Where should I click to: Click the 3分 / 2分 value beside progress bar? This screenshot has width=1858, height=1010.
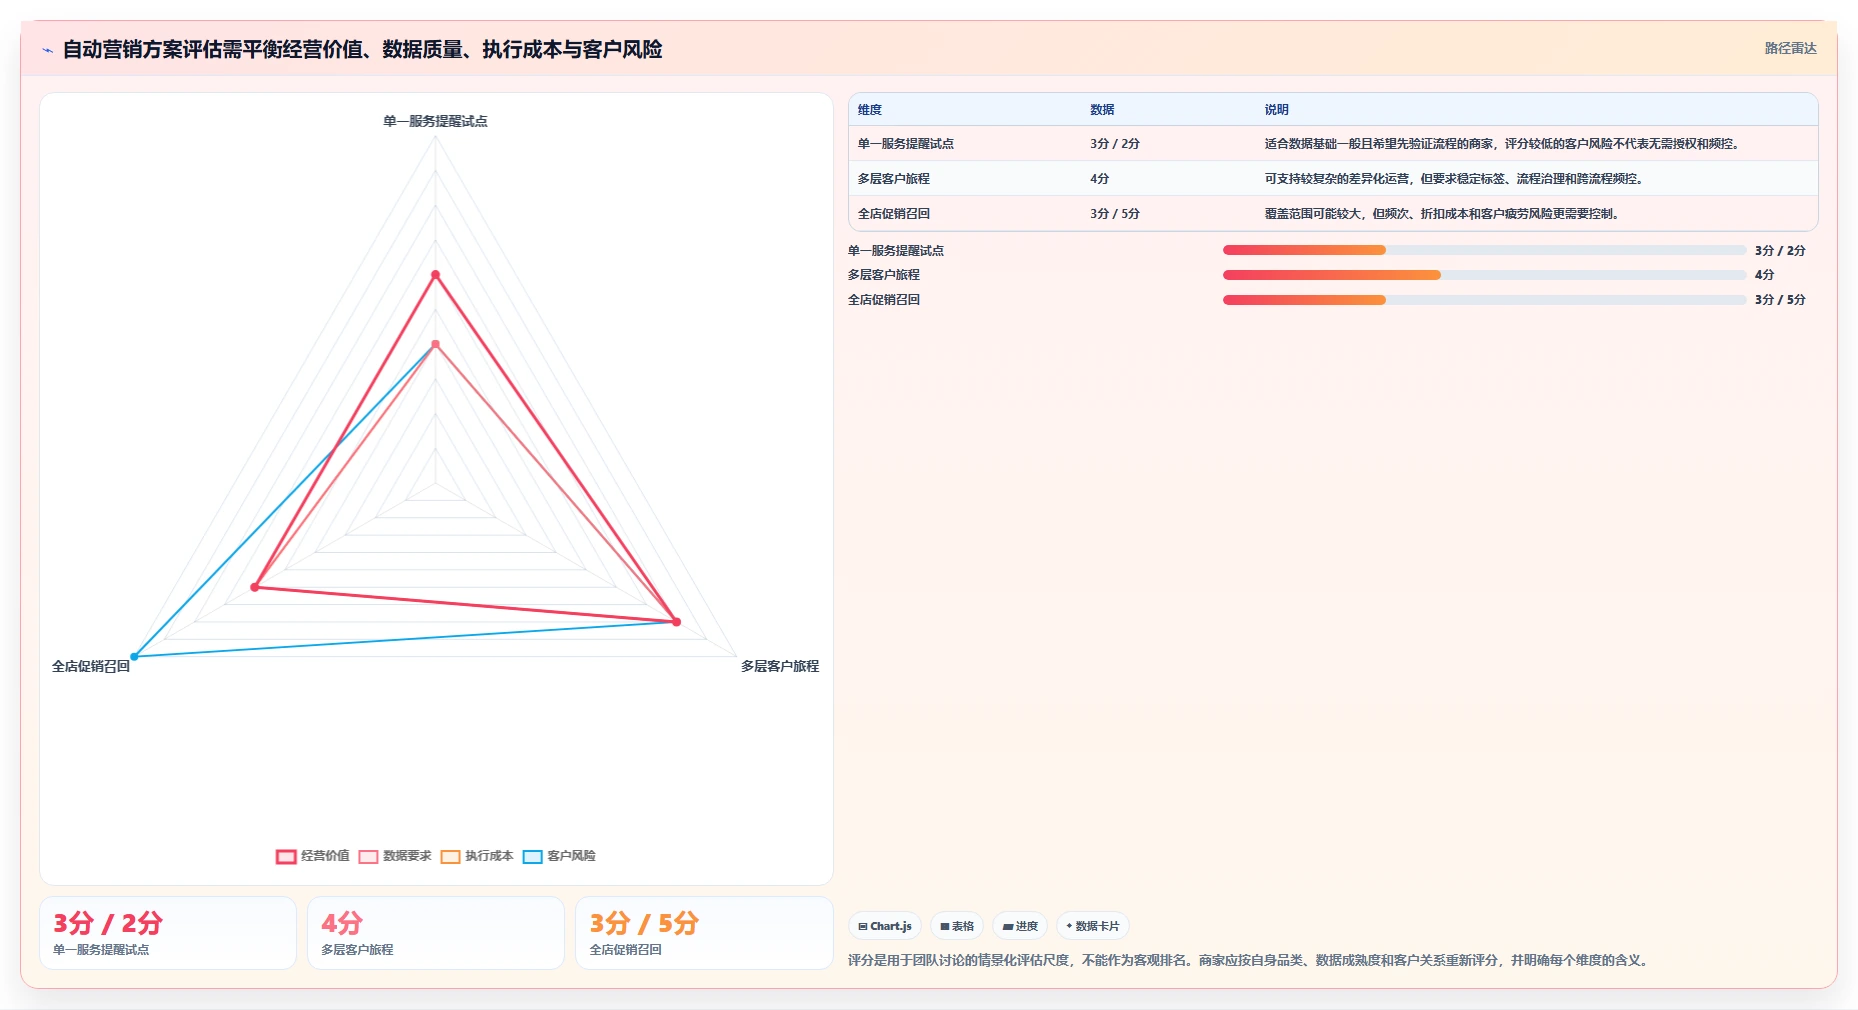point(1780,251)
